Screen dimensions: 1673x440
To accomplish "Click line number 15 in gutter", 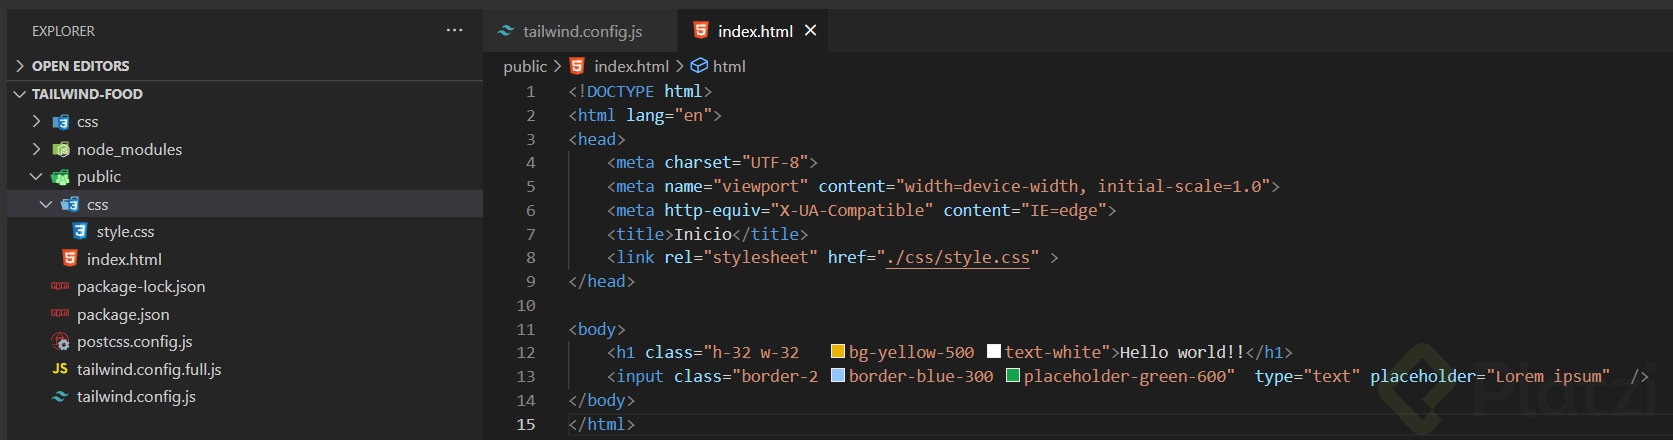I will (x=526, y=424).
